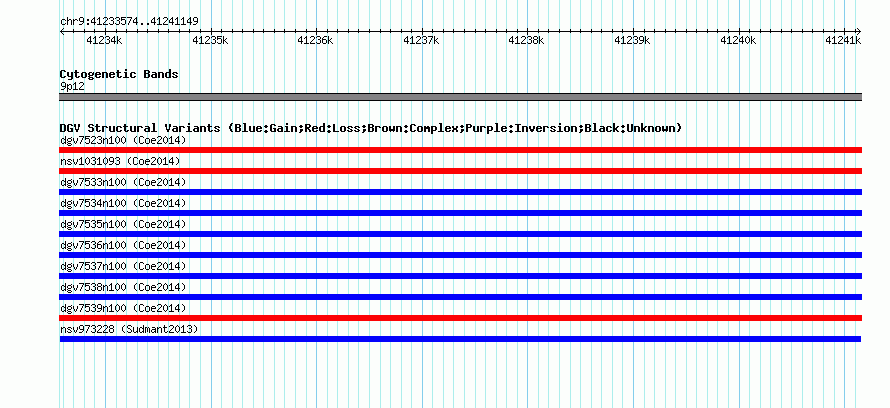Click the blue bar below dgv7534n100
The width and height of the screenshot is (890, 408).
tap(461, 213)
